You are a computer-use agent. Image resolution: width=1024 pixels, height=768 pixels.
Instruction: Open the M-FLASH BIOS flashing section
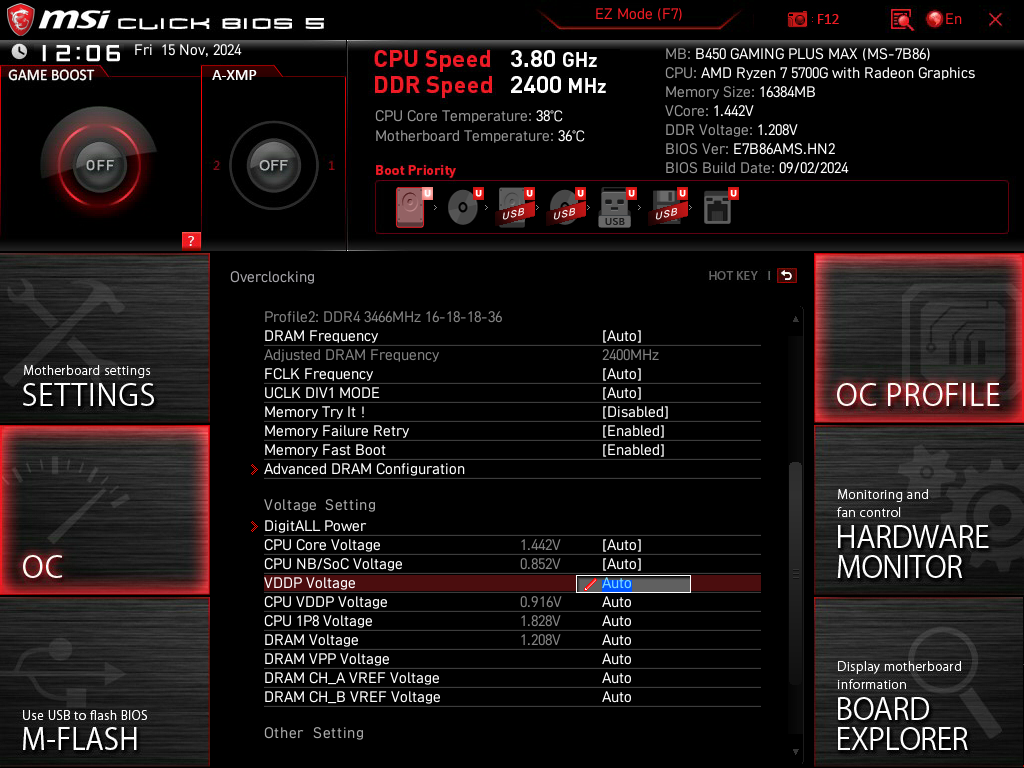(x=104, y=682)
